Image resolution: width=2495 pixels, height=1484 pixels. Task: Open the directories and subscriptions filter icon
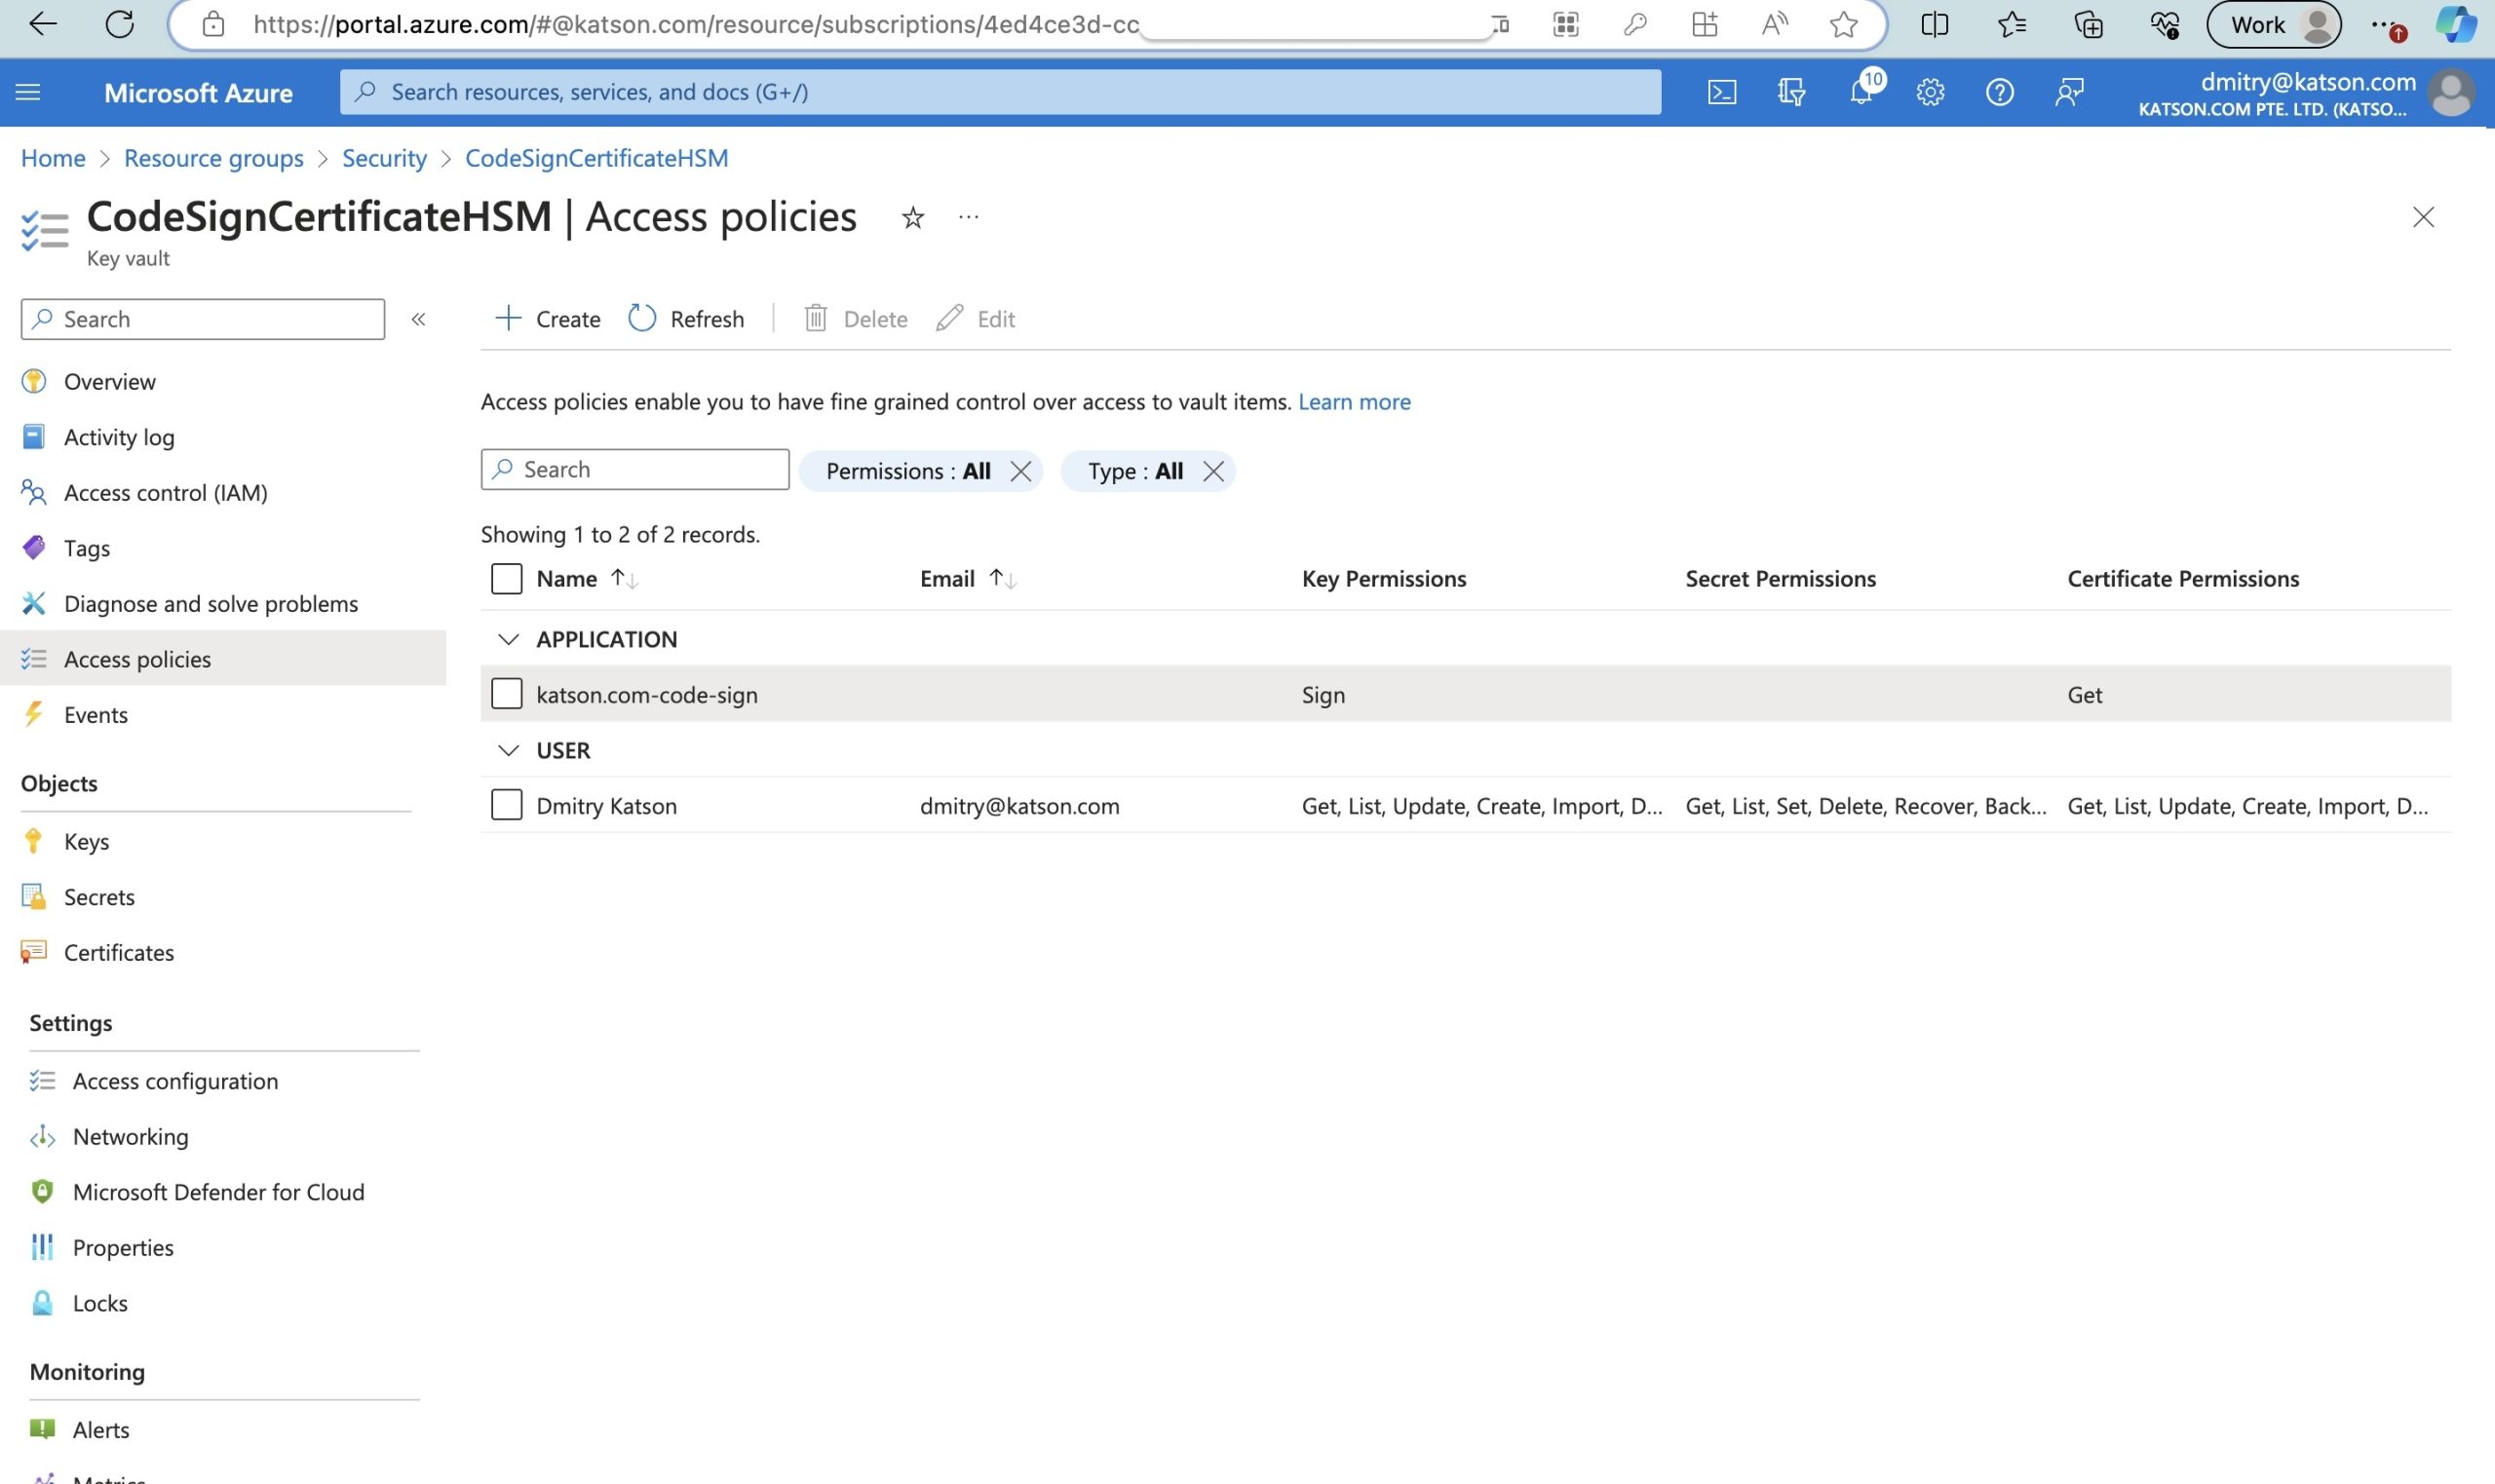tap(1791, 92)
